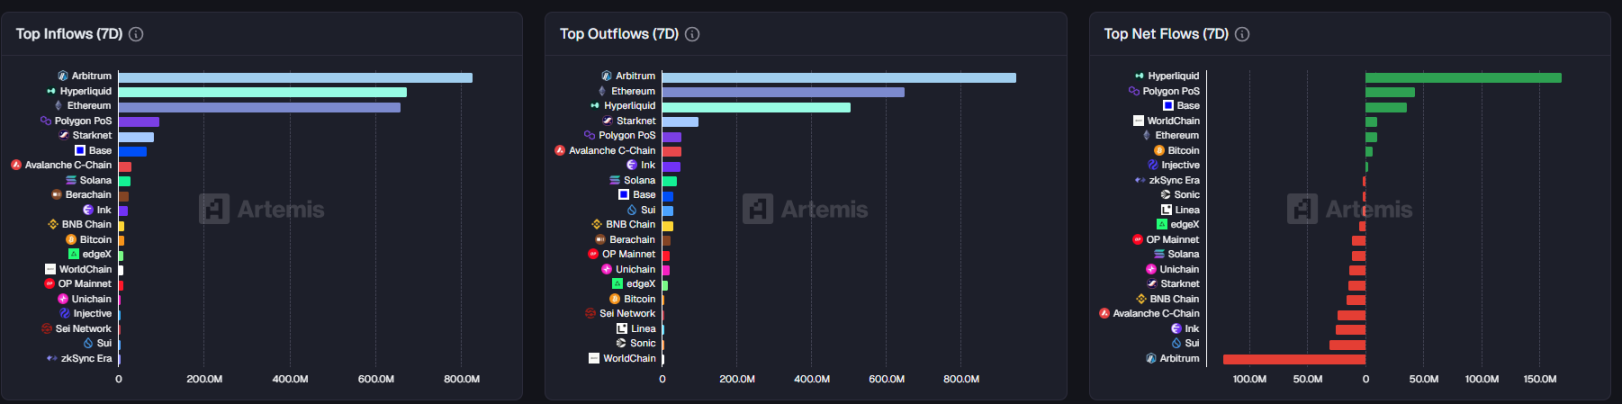Select the red Arbitrum bar in Top Net Flows
1622x404 pixels.
coord(1293,359)
